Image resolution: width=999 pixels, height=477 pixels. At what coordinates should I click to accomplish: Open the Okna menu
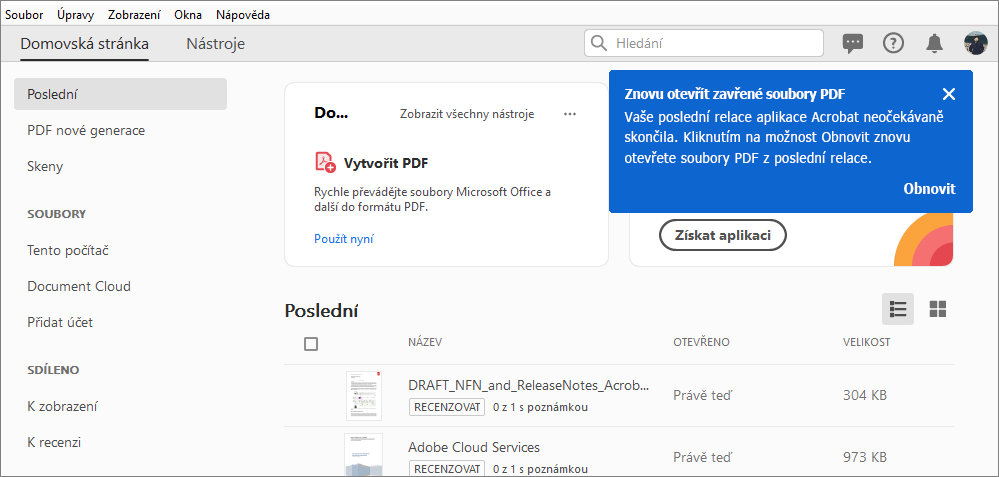[188, 15]
